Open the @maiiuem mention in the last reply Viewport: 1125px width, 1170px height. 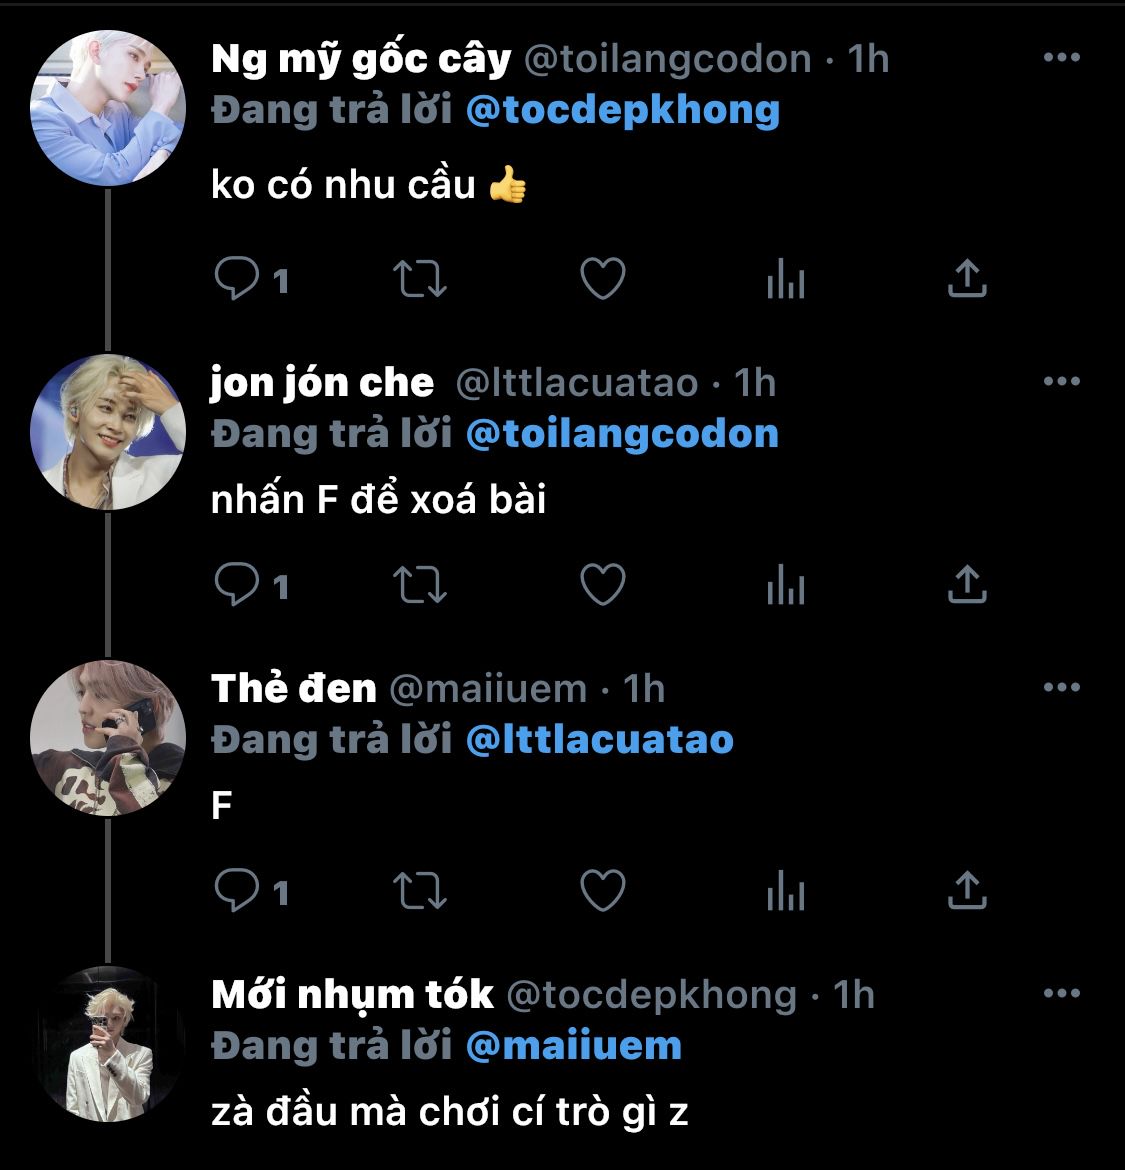[574, 1046]
